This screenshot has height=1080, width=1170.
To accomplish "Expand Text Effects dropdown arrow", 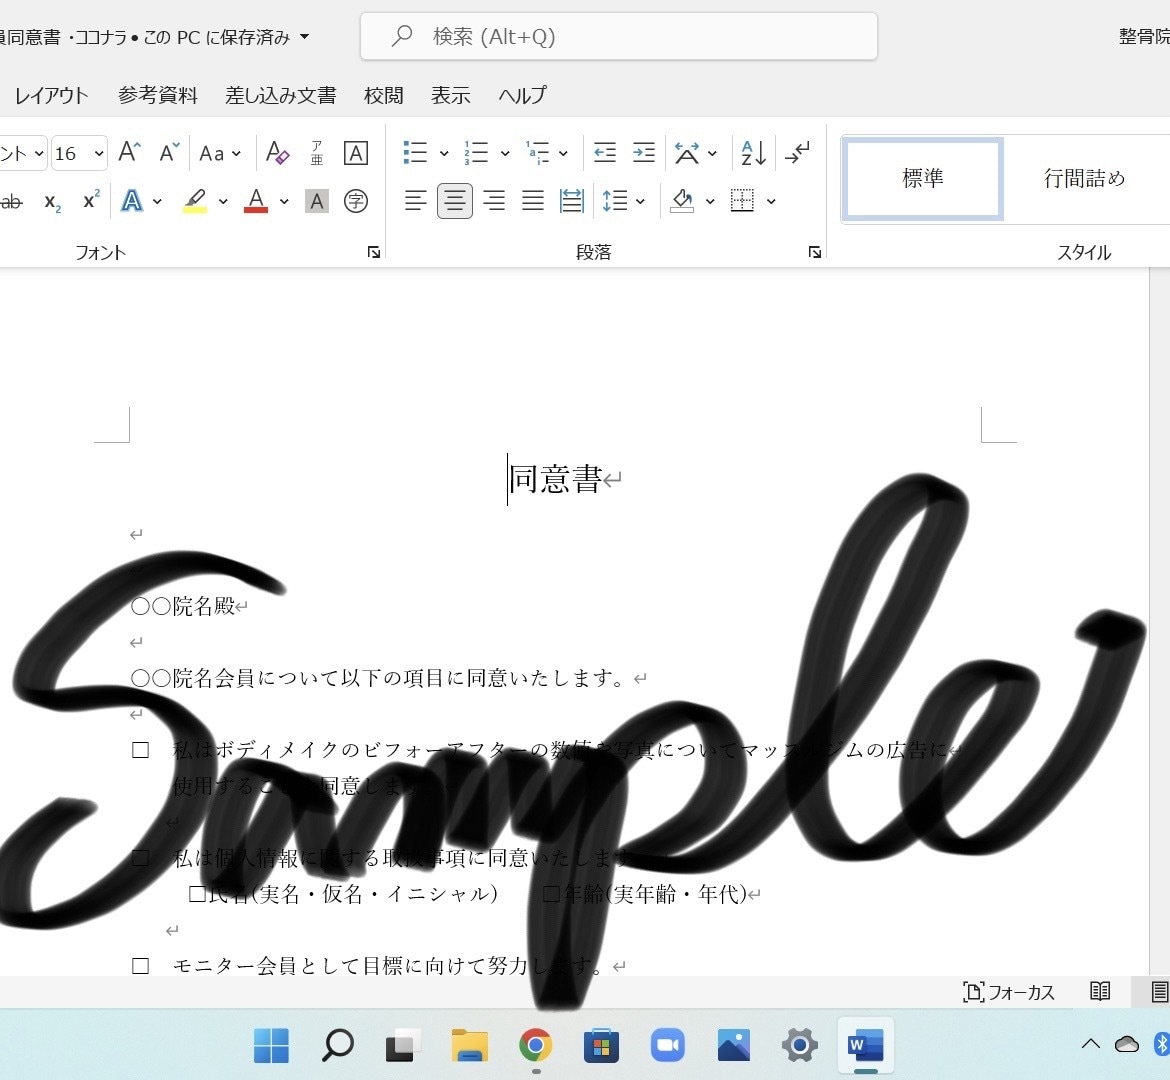I will [x=157, y=202].
